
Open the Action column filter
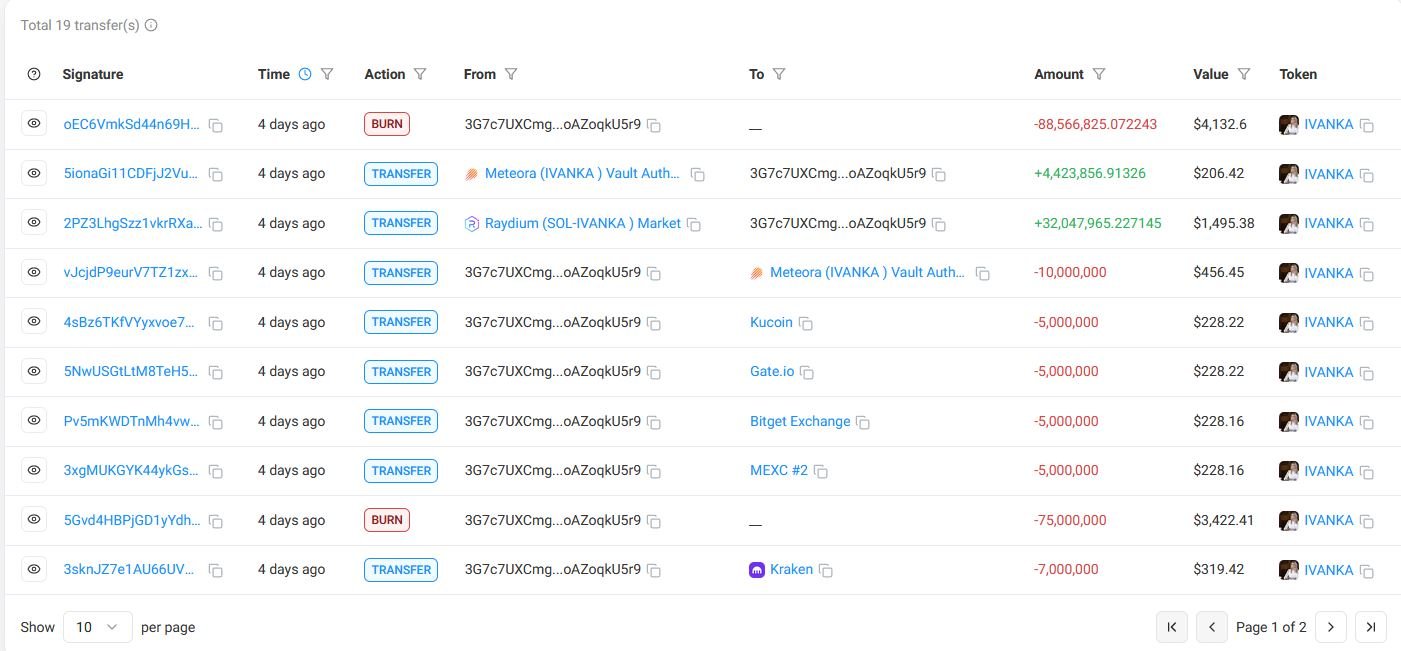tap(420, 74)
